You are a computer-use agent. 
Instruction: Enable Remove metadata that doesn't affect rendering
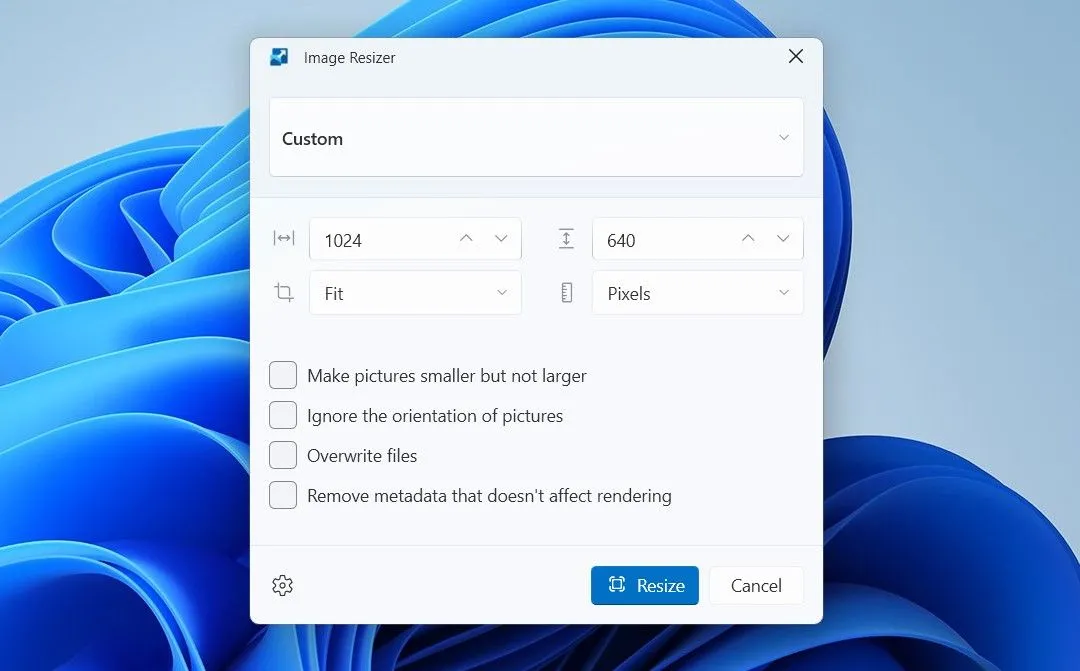coord(283,495)
